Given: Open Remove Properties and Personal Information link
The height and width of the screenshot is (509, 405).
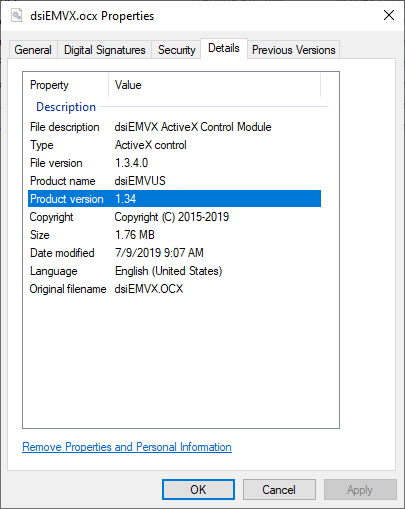Looking at the screenshot, I should tap(127, 447).
